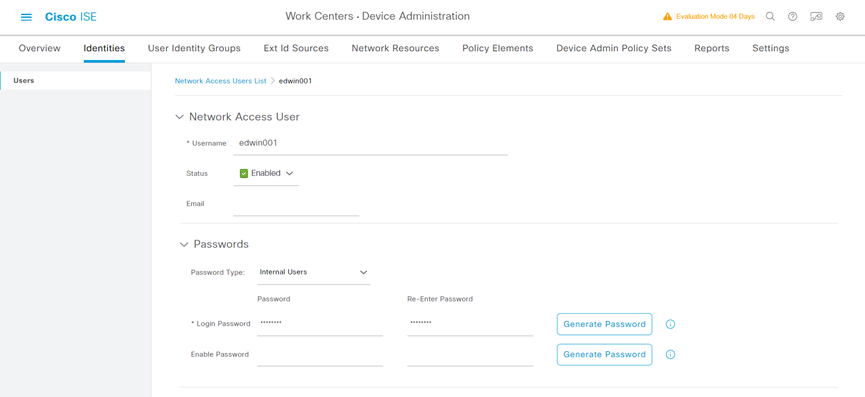
Task: Open the hamburger navigation menu
Action: (26, 17)
